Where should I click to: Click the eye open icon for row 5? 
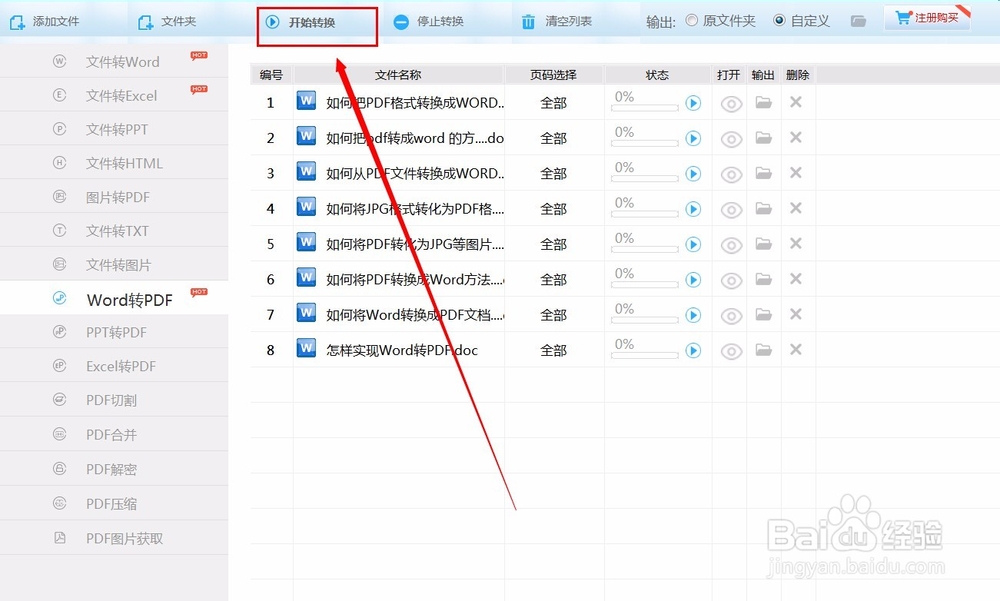[732, 246]
